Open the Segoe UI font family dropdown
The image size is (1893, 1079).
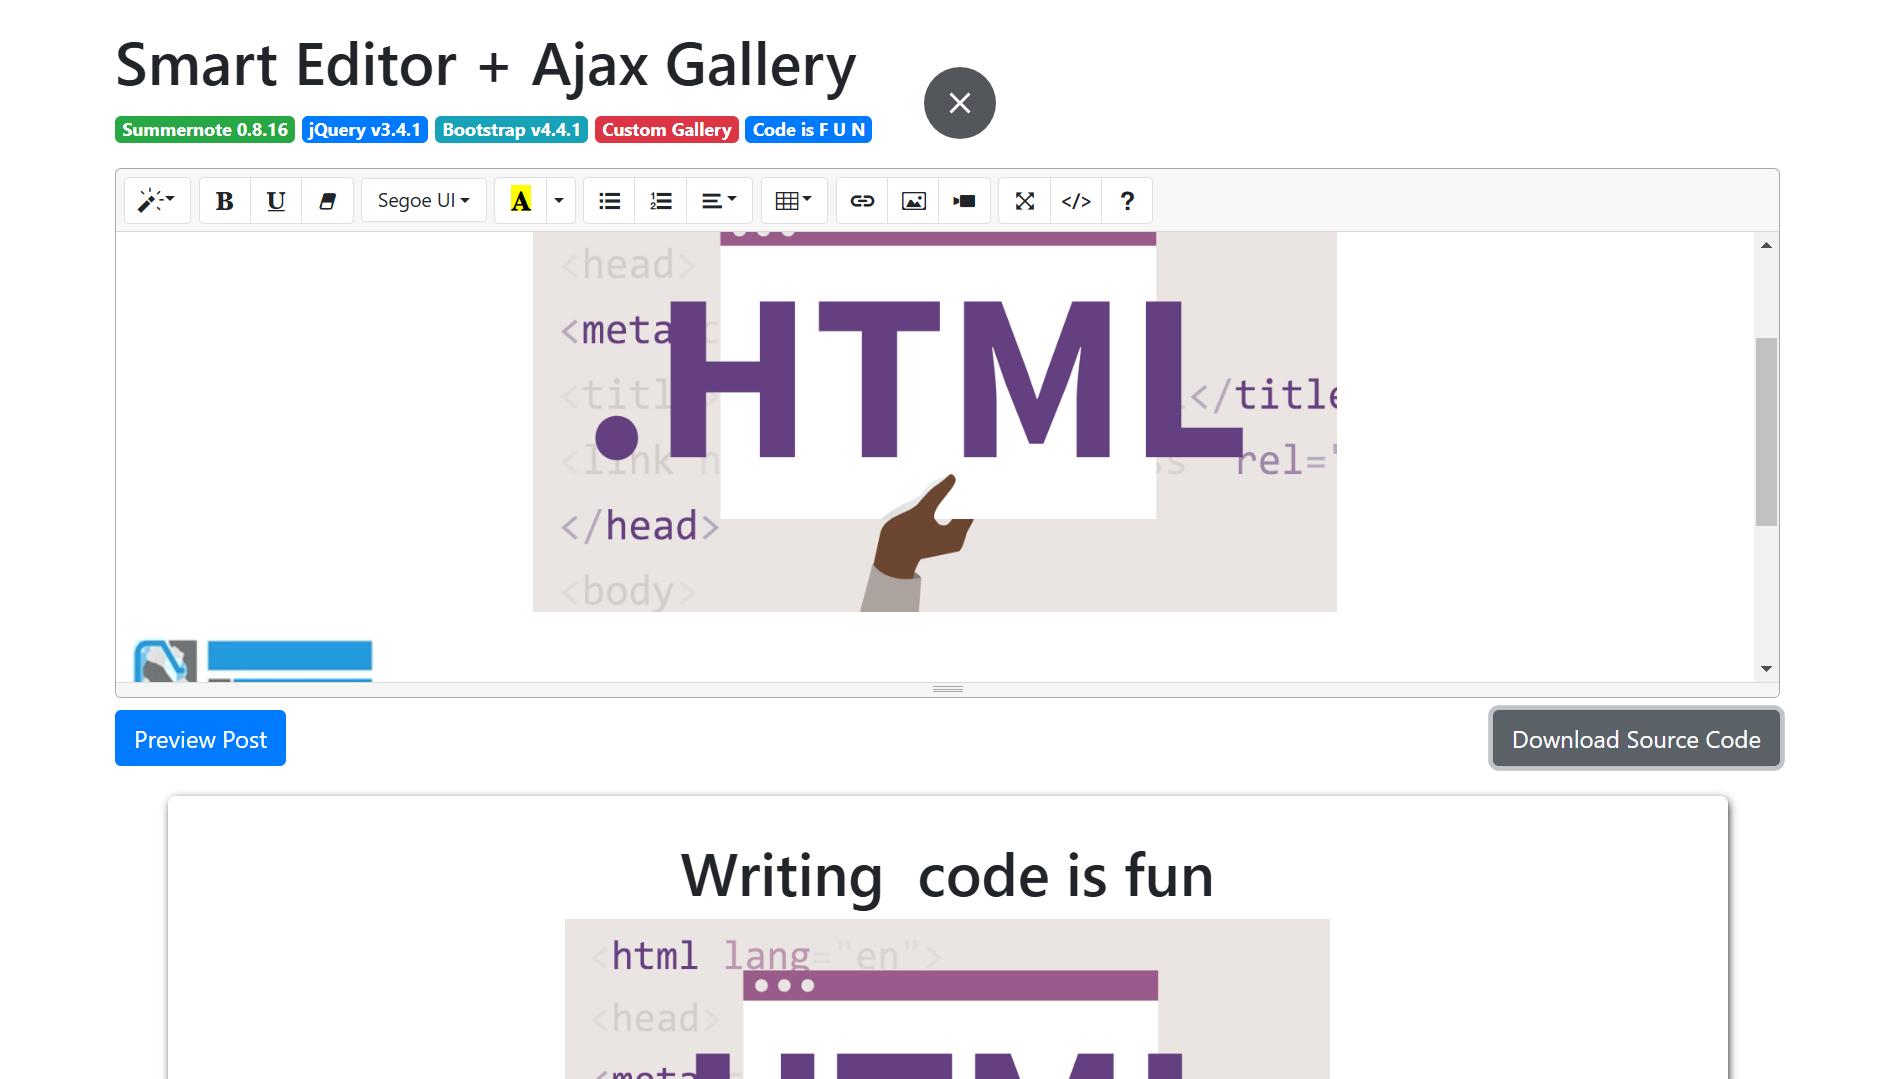423,200
